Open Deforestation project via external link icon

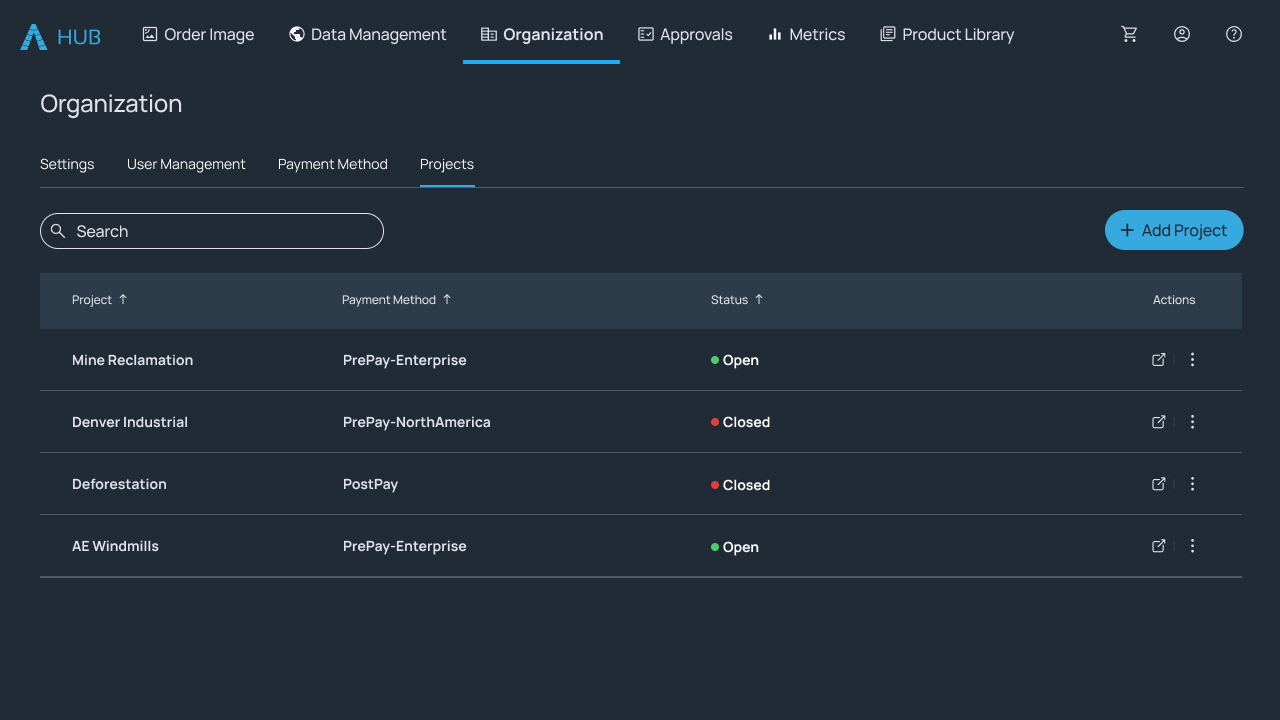[x=1159, y=484]
